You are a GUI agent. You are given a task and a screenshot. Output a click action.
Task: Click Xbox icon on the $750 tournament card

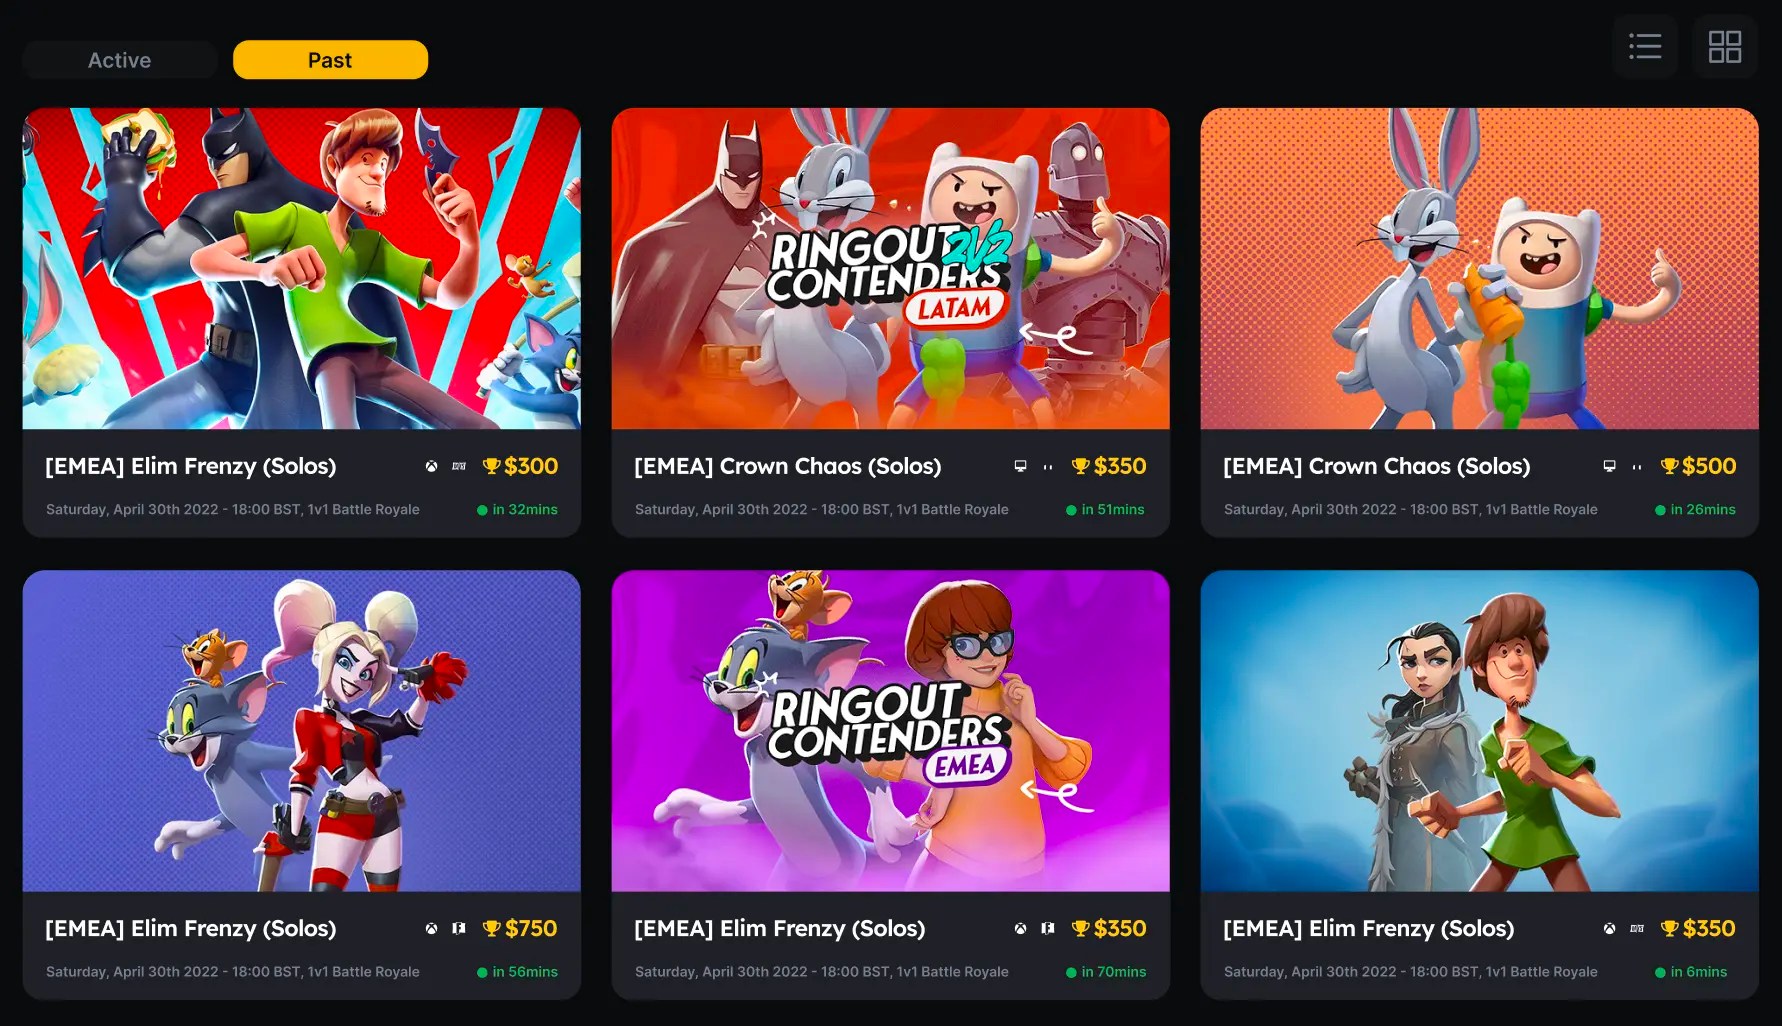tap(431, 928)
